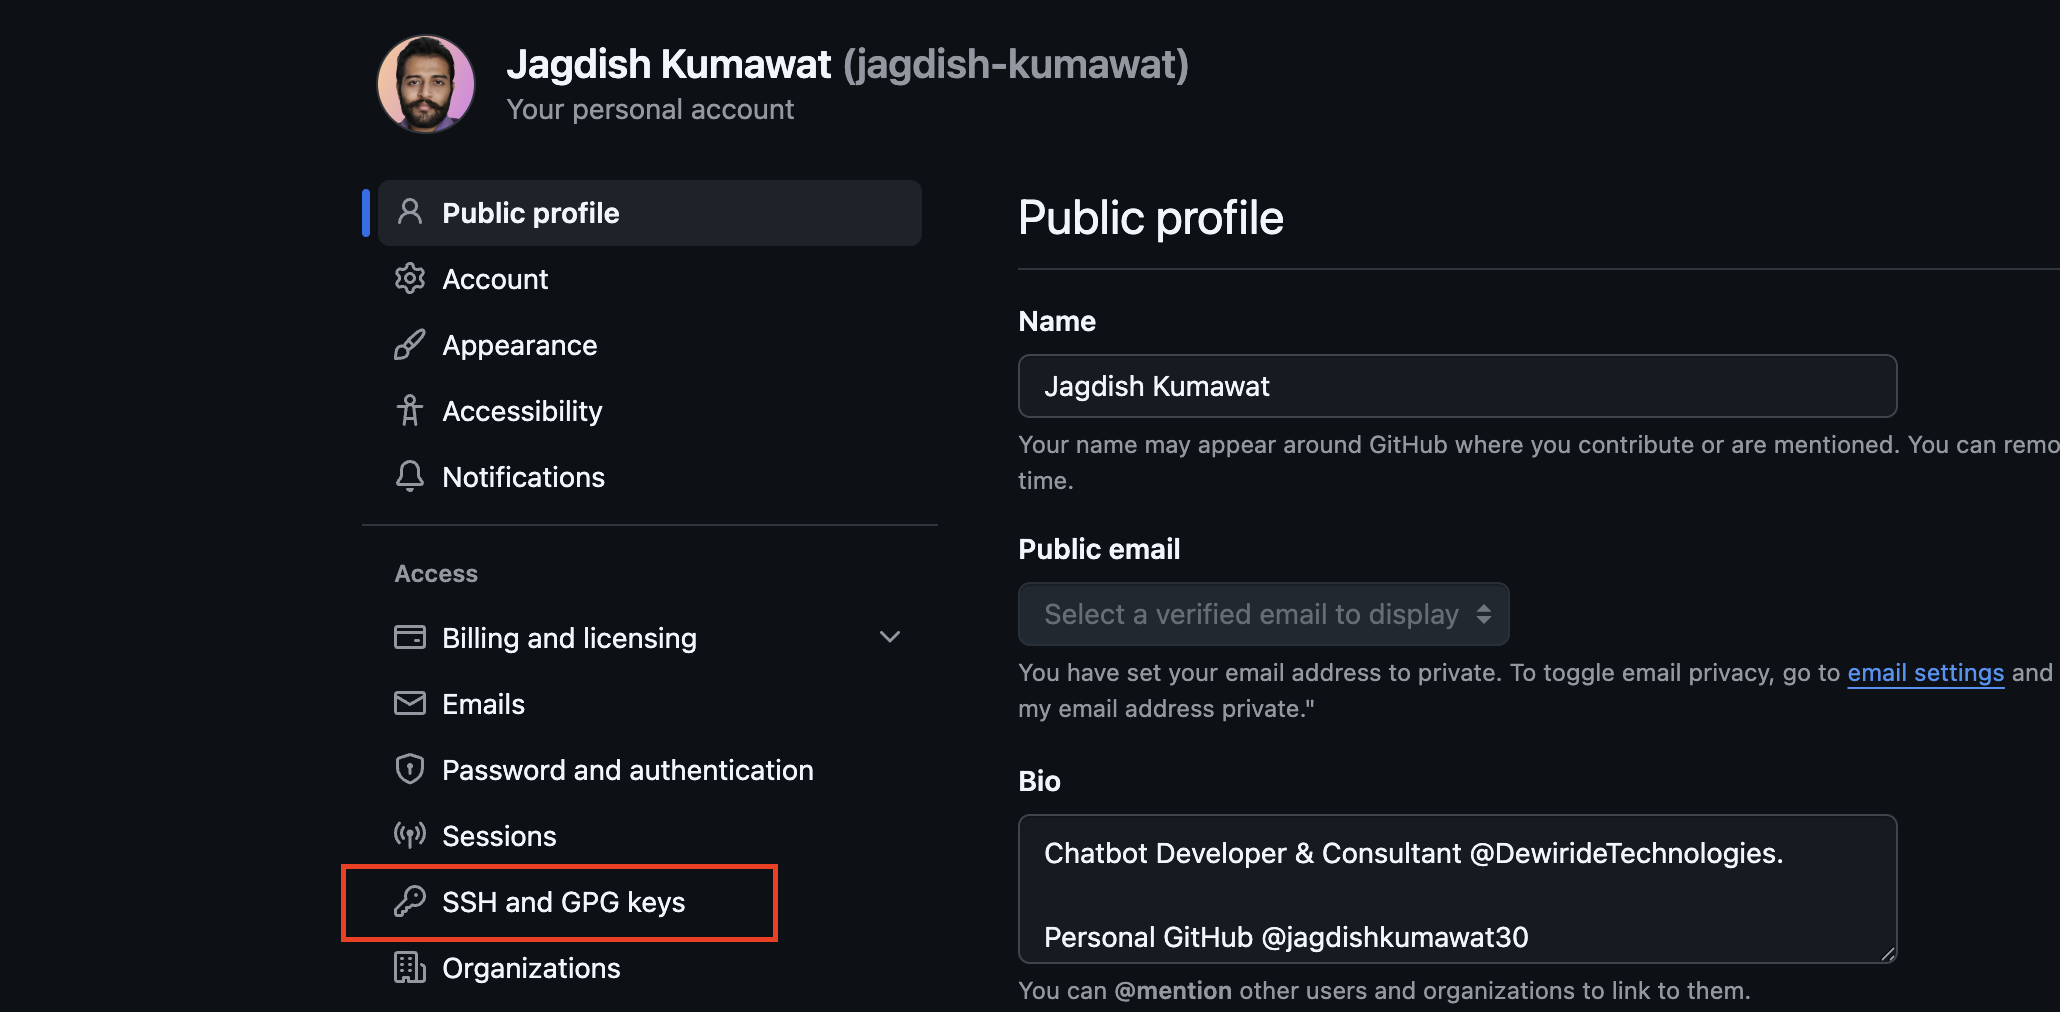Image resolution: width=2060 pixels, height=1012 pixels.
Task: Click the SSH and GPG keys key icon
Action: click(x=410, y=901)
